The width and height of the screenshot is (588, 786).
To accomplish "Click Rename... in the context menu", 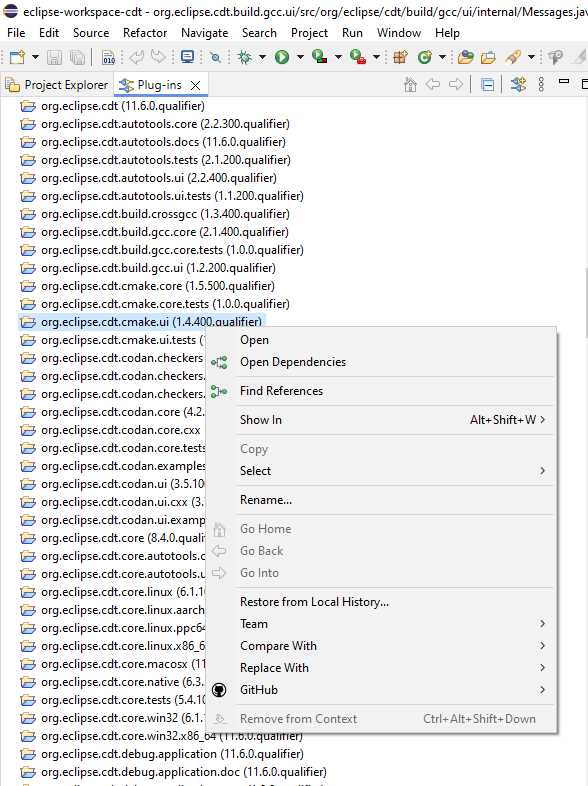I will pyautogui.click(x=266, y=500).
